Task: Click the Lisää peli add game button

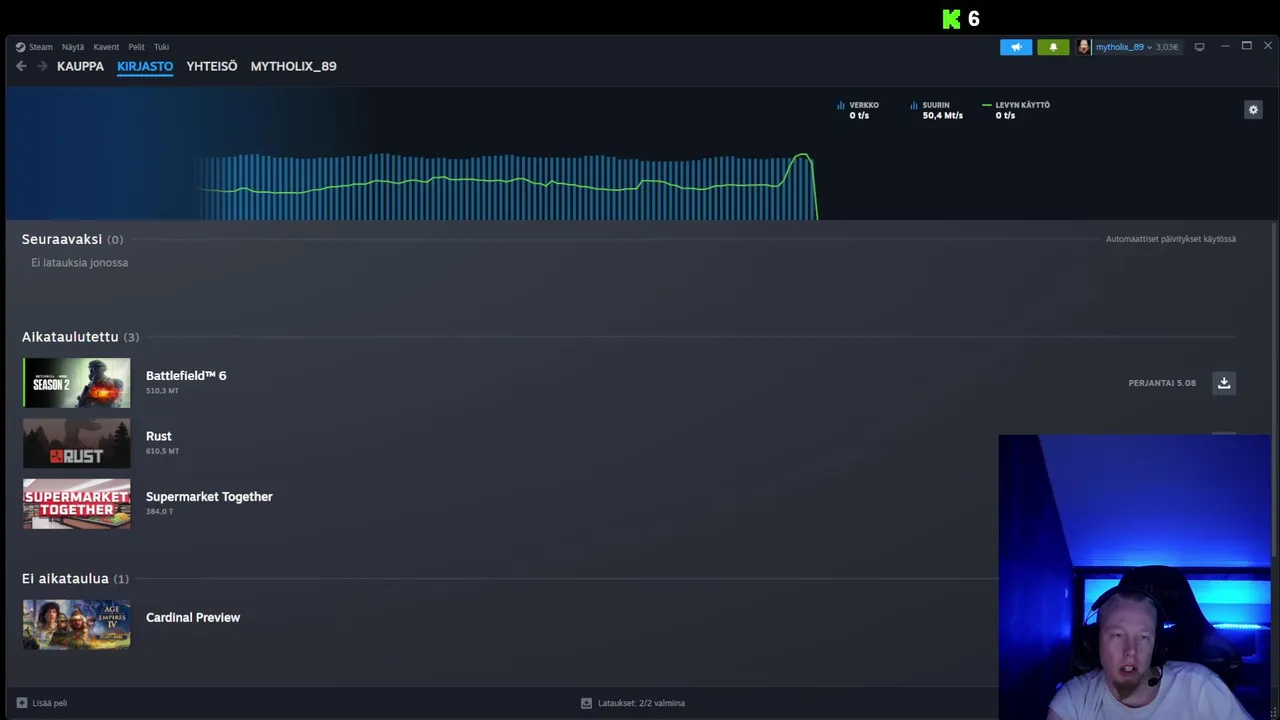Action: (x=42, y=703)
